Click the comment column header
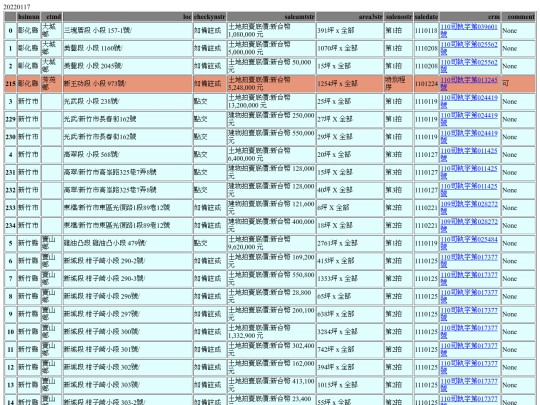Viewport: 540px width, 405px height. click(x=519, y=17)
